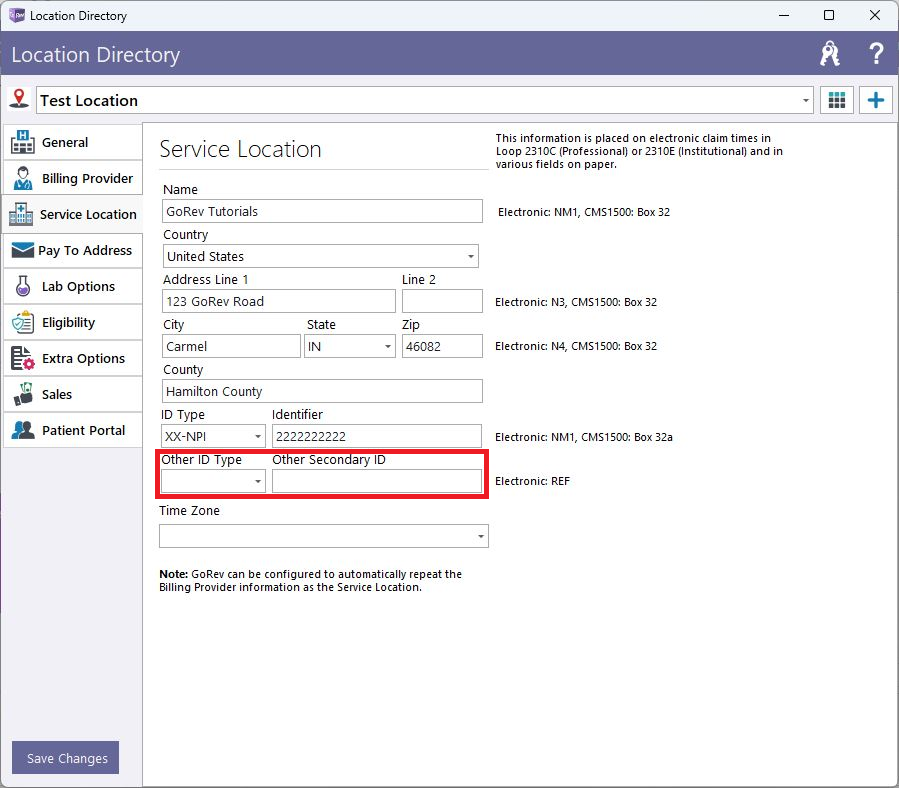
Task: Open help with the question mark icon
Action: [x=875, y=54]
